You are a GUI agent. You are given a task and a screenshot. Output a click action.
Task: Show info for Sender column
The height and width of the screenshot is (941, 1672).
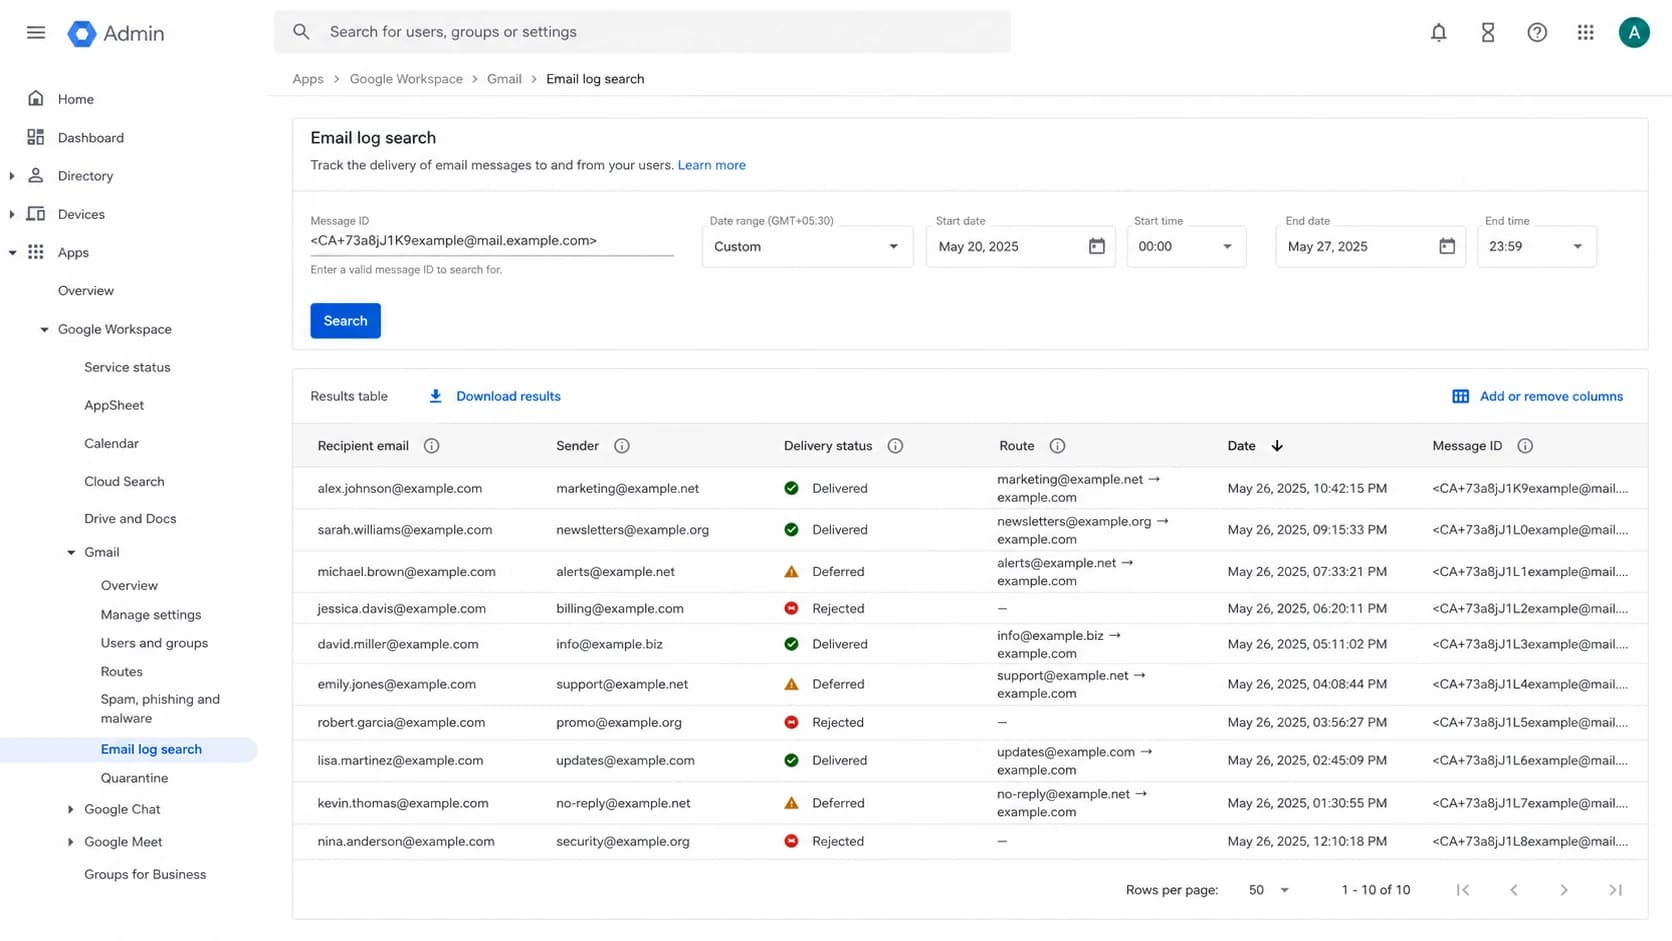[x=622, y=446]
